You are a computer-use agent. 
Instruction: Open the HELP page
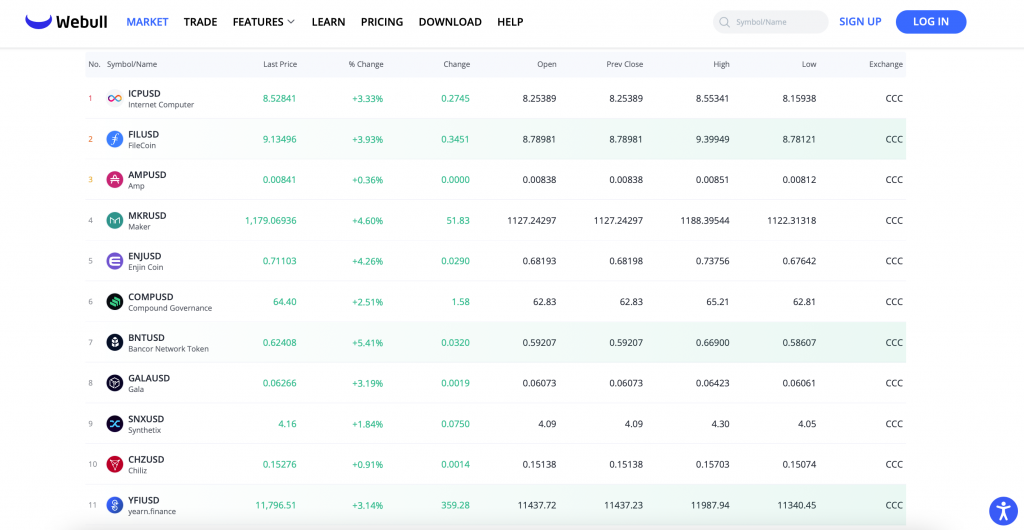510,22
